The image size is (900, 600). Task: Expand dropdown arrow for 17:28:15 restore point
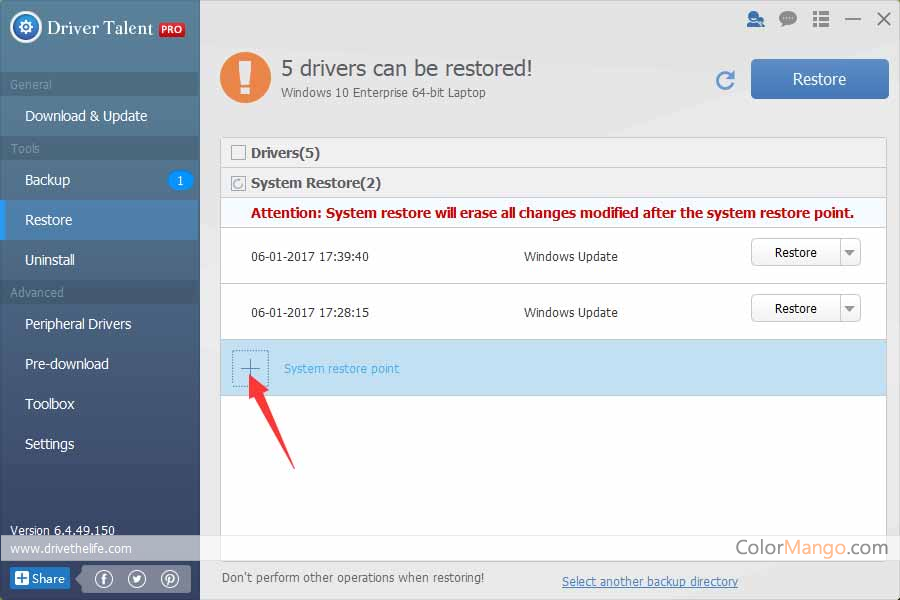tap(850, 309)
